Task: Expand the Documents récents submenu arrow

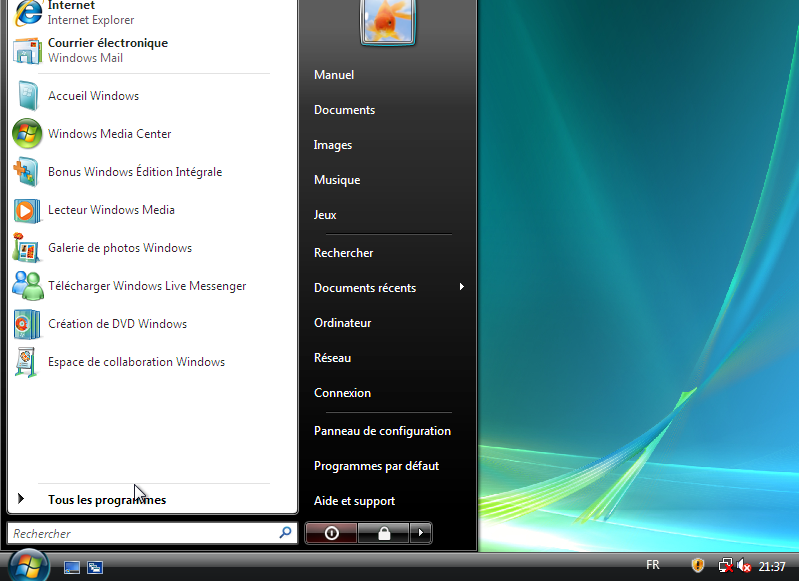Action: (461, 288)
